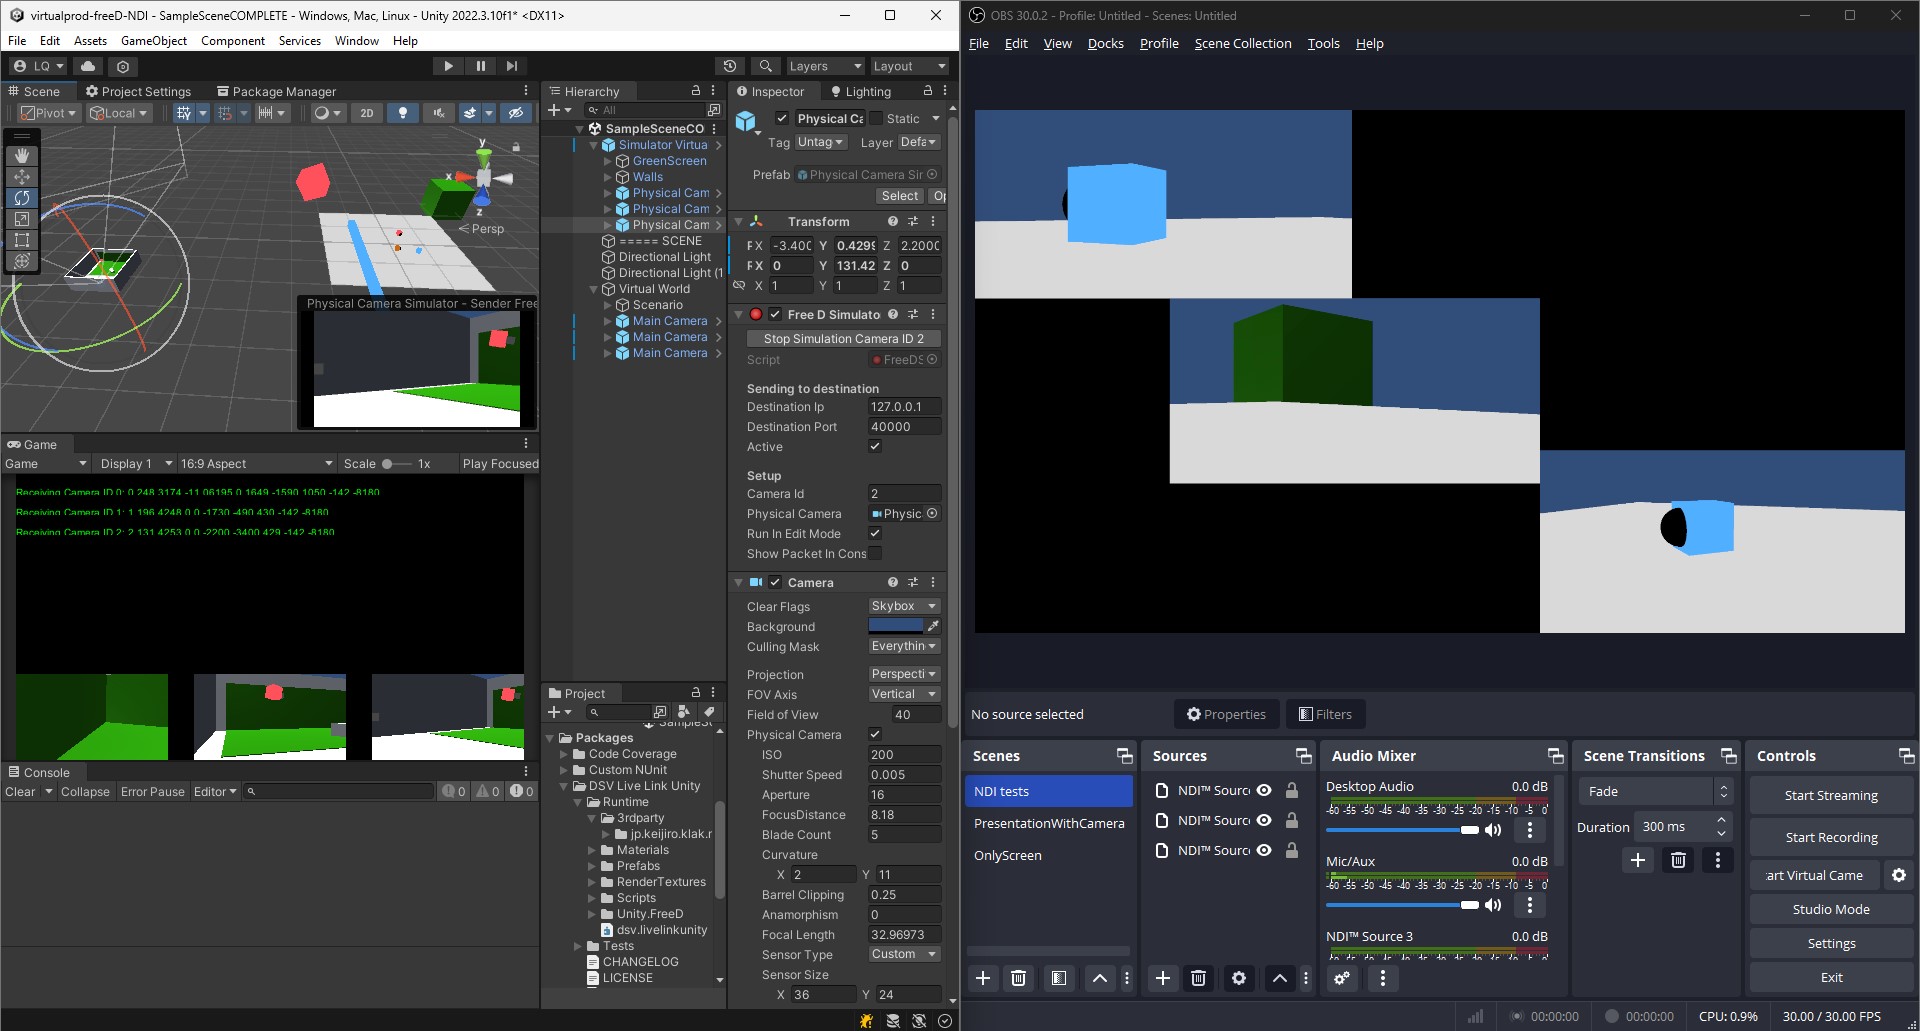Select the Move tool in Unity's scene toolbar
The image size is (1920, 1031).
pyautogui.click(x=22, y=177)
